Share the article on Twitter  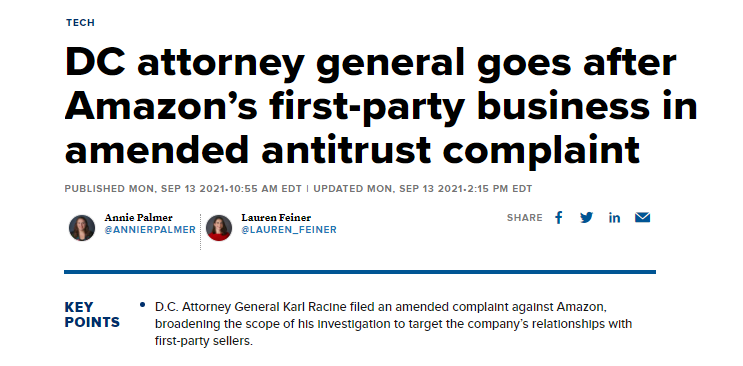(x=586, y=218)
